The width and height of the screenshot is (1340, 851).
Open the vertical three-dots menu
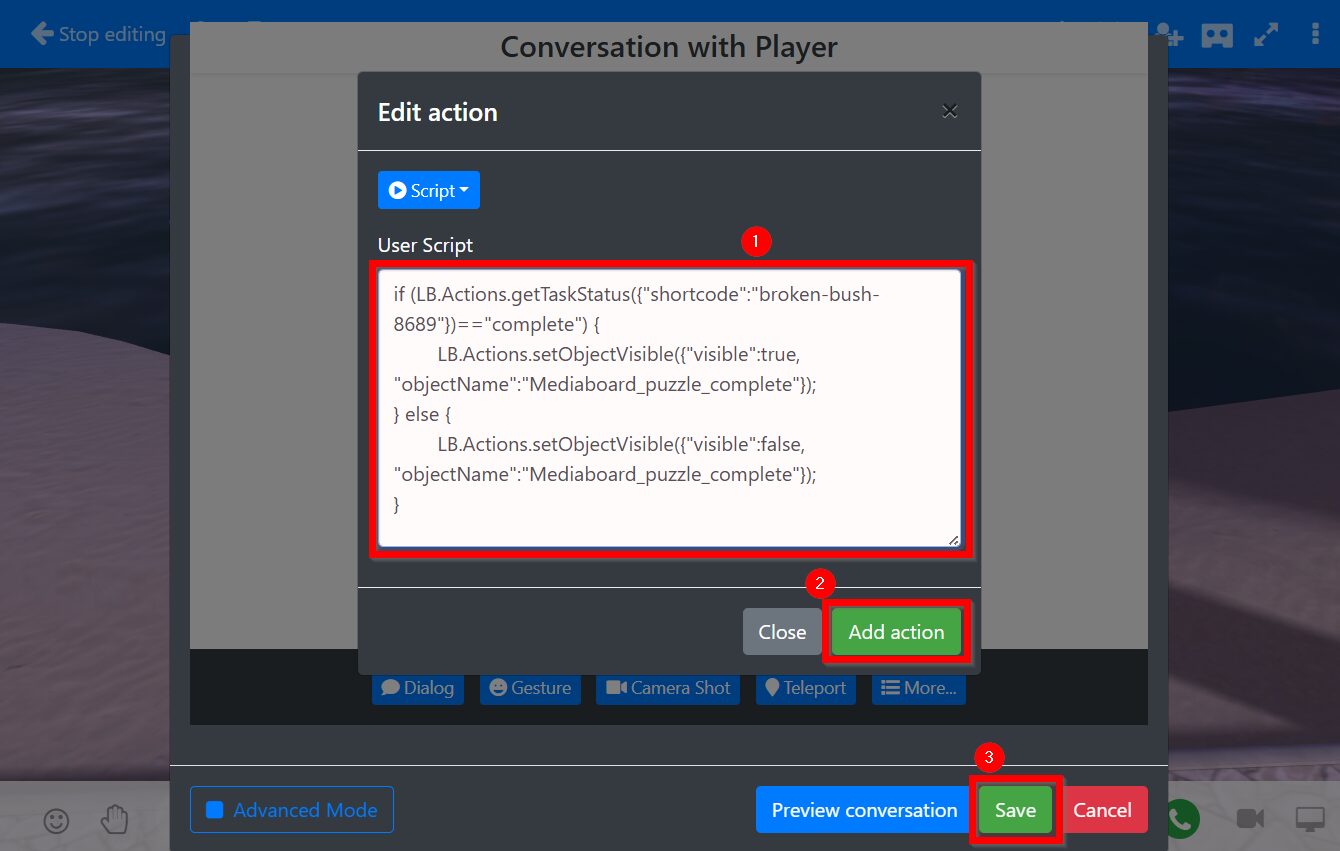coord(1315,35)
